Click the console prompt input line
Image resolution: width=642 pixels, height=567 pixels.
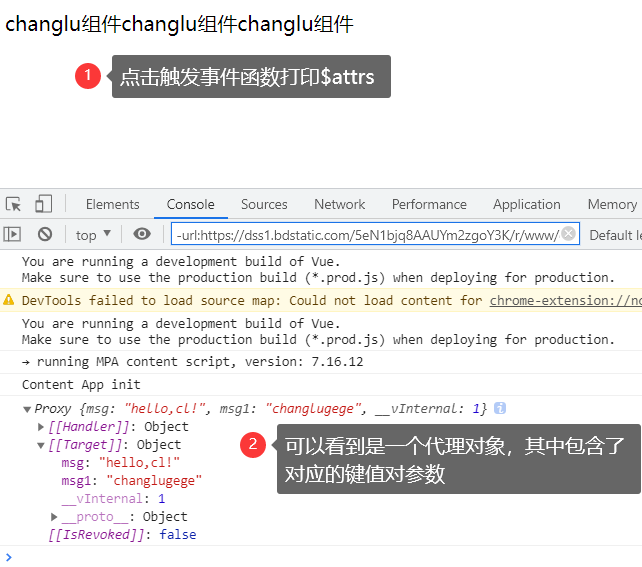click(321, 557)
